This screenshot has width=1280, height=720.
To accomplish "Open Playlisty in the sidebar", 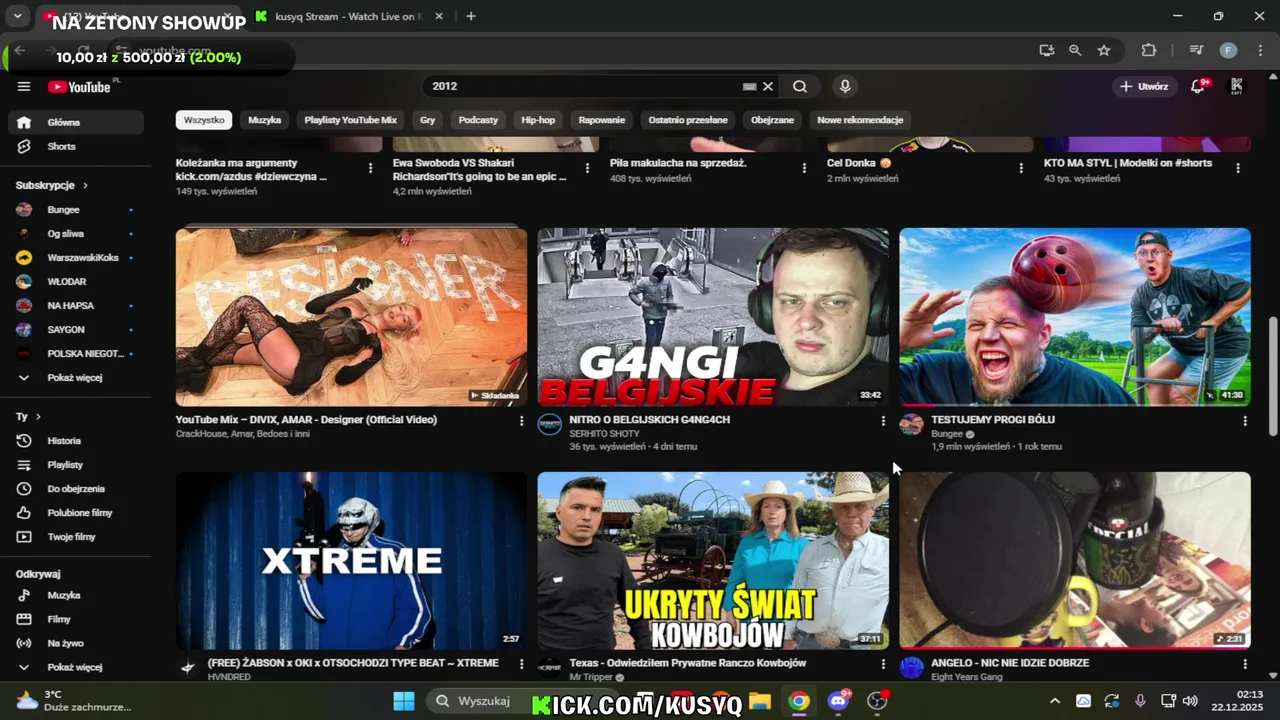I will (76, 465).
